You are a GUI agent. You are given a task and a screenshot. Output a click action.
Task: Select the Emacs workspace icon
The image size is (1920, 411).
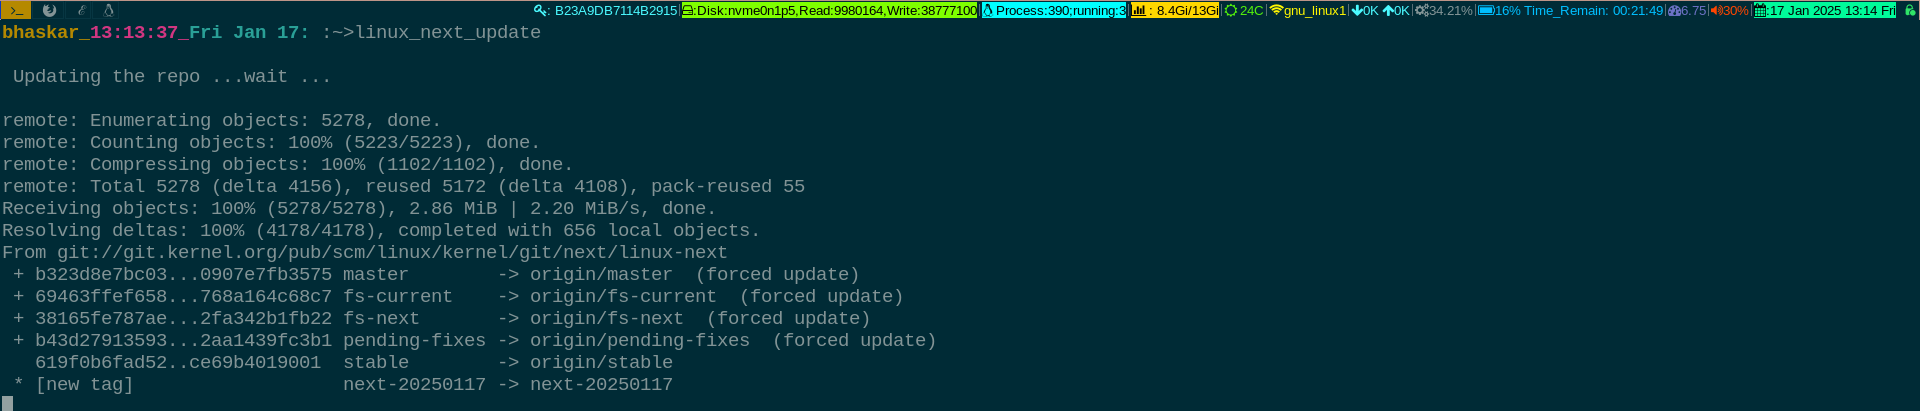point(81,10)
